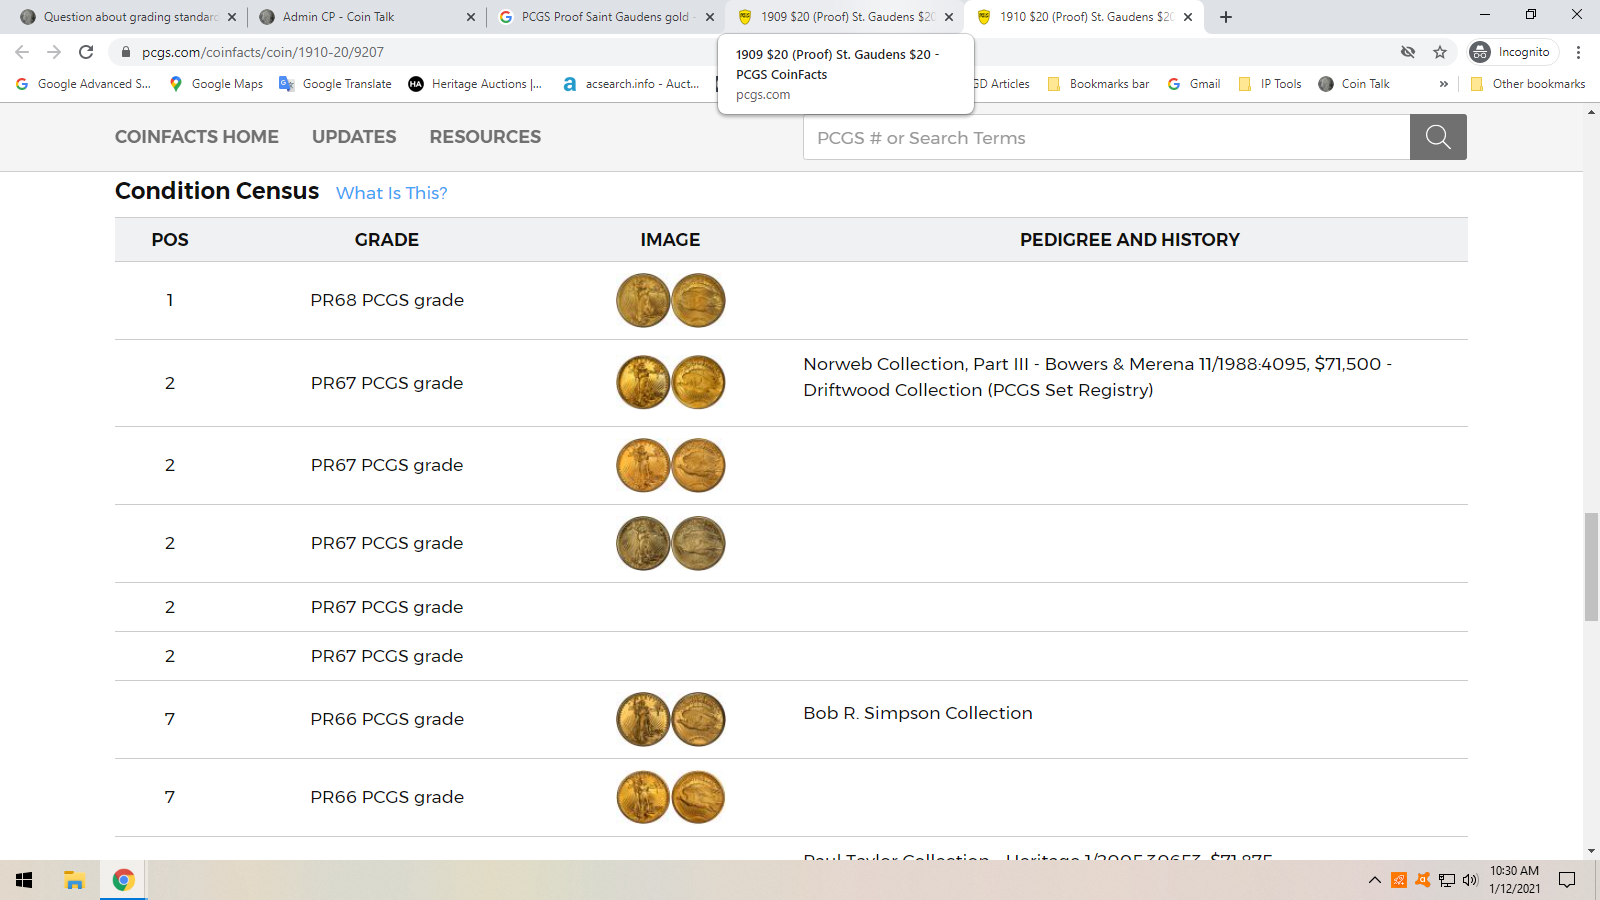Click the browser forward arrow
The height and width of the screenshot is (900, 1600).
(54, 52)
